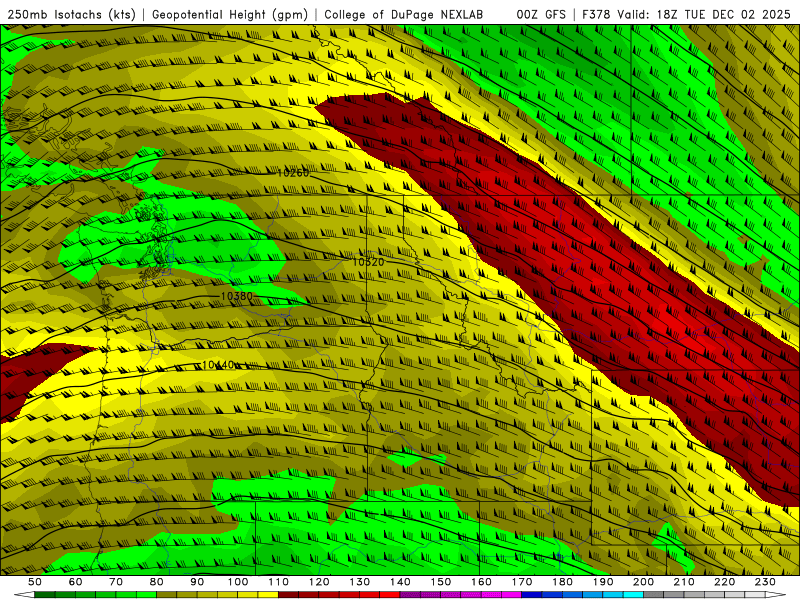Image resolution: width=800 pixels, height=600 pixels.
Task: Click the bright yellow colorbar swatch left of dark red
Action: click(x=268, y=595)
